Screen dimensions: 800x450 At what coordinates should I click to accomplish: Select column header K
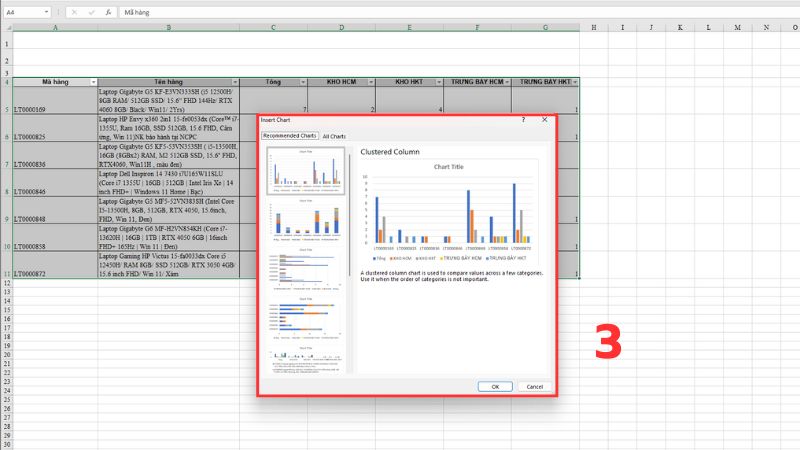point(680,27)
